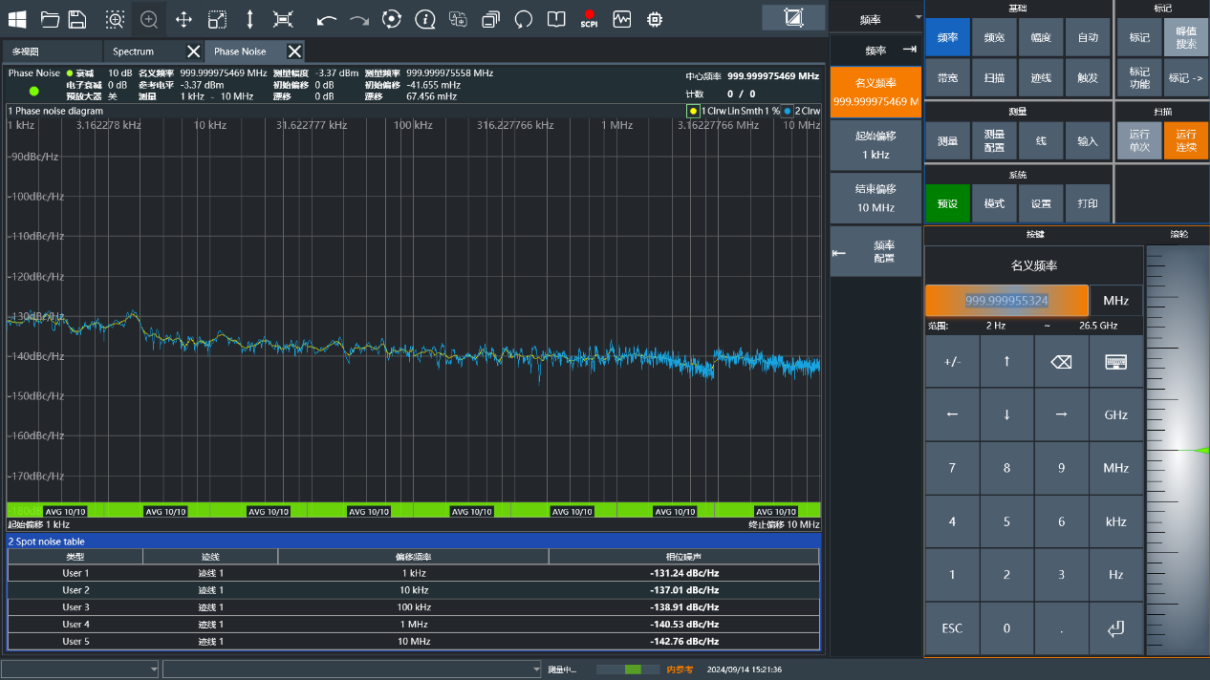This screenshot has width=1210, height=680.
Task: Click the circular refresh arrow icon
Action: [524, 19]
